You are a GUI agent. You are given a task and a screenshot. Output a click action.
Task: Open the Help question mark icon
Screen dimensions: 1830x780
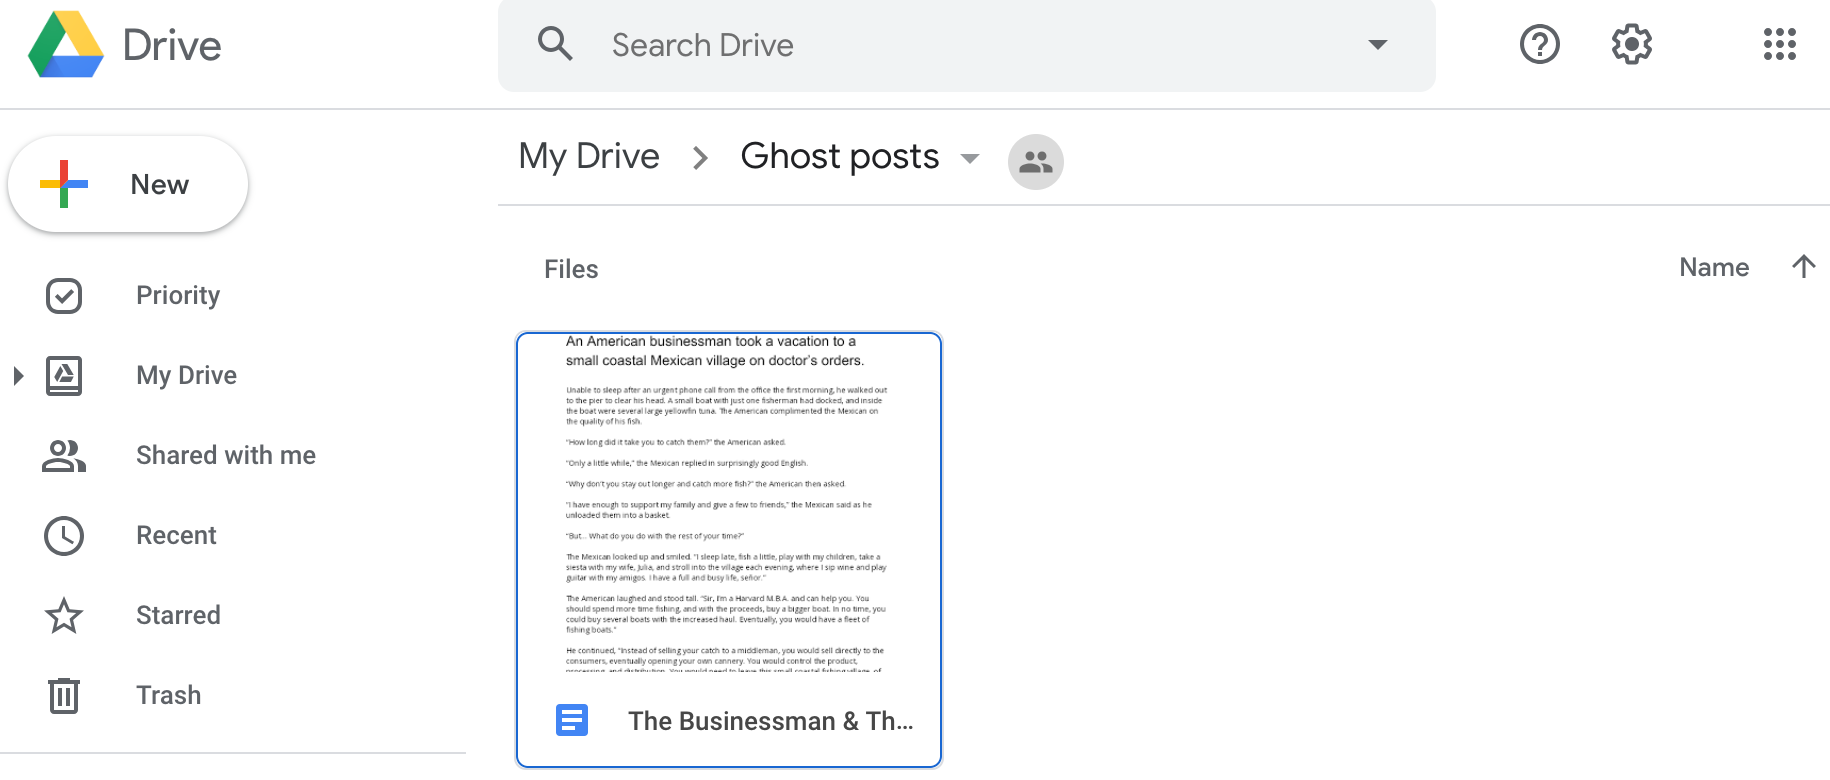click(x=1539, y=45)
